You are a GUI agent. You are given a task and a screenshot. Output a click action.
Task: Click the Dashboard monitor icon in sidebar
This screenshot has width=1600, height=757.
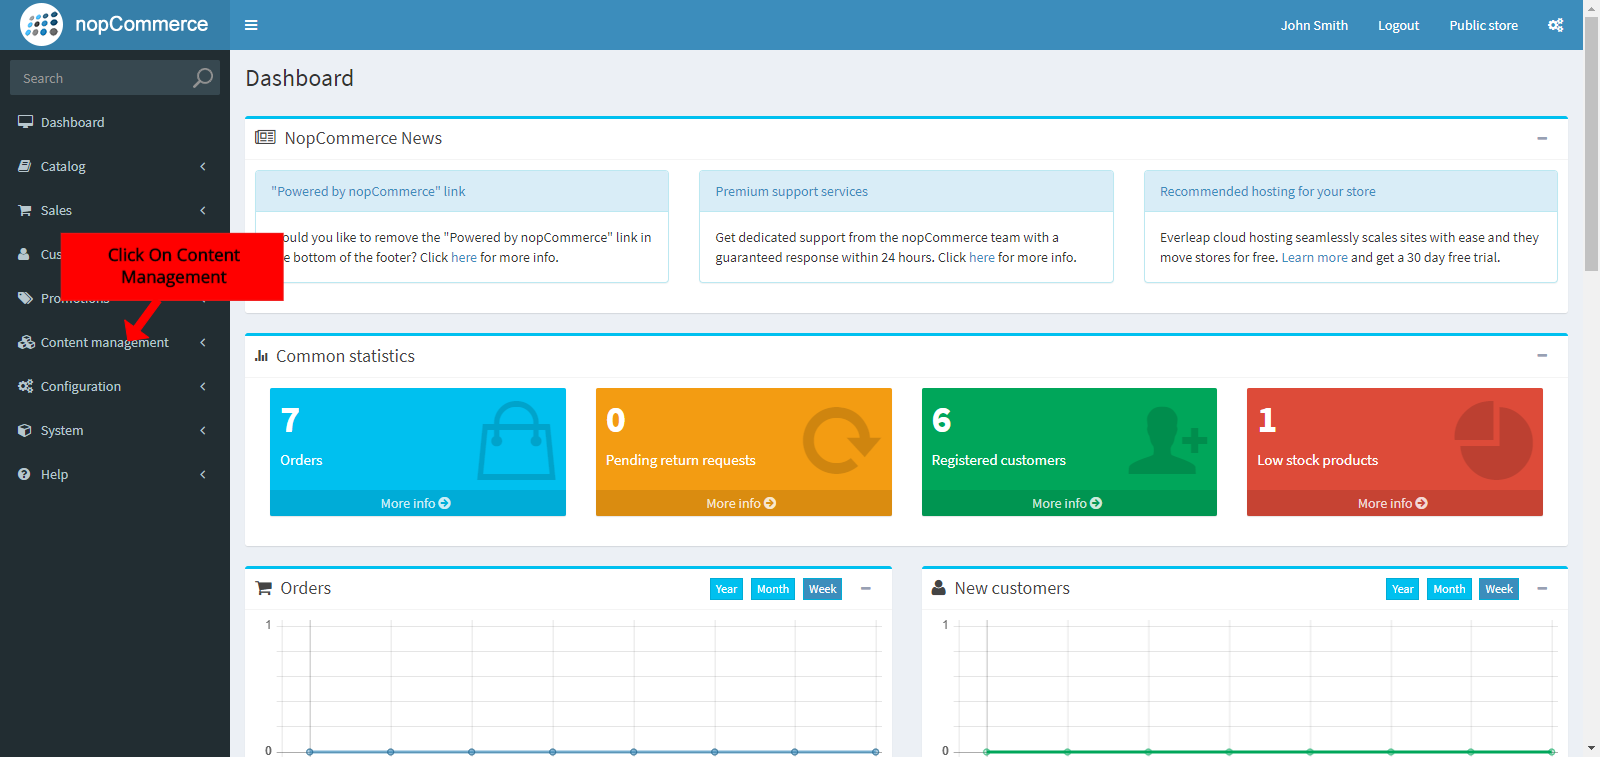point(25,122)
